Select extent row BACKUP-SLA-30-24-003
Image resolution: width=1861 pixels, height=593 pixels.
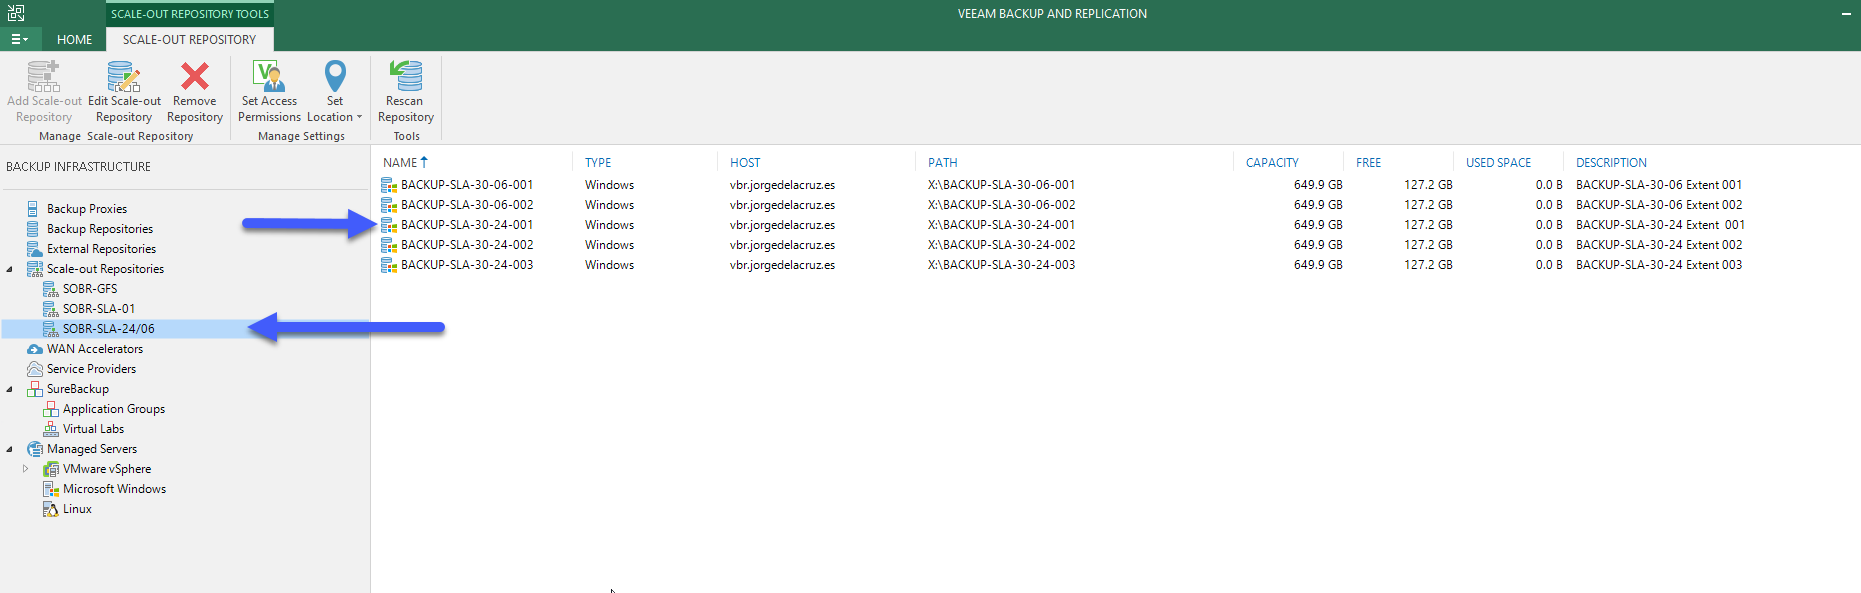1115,265
